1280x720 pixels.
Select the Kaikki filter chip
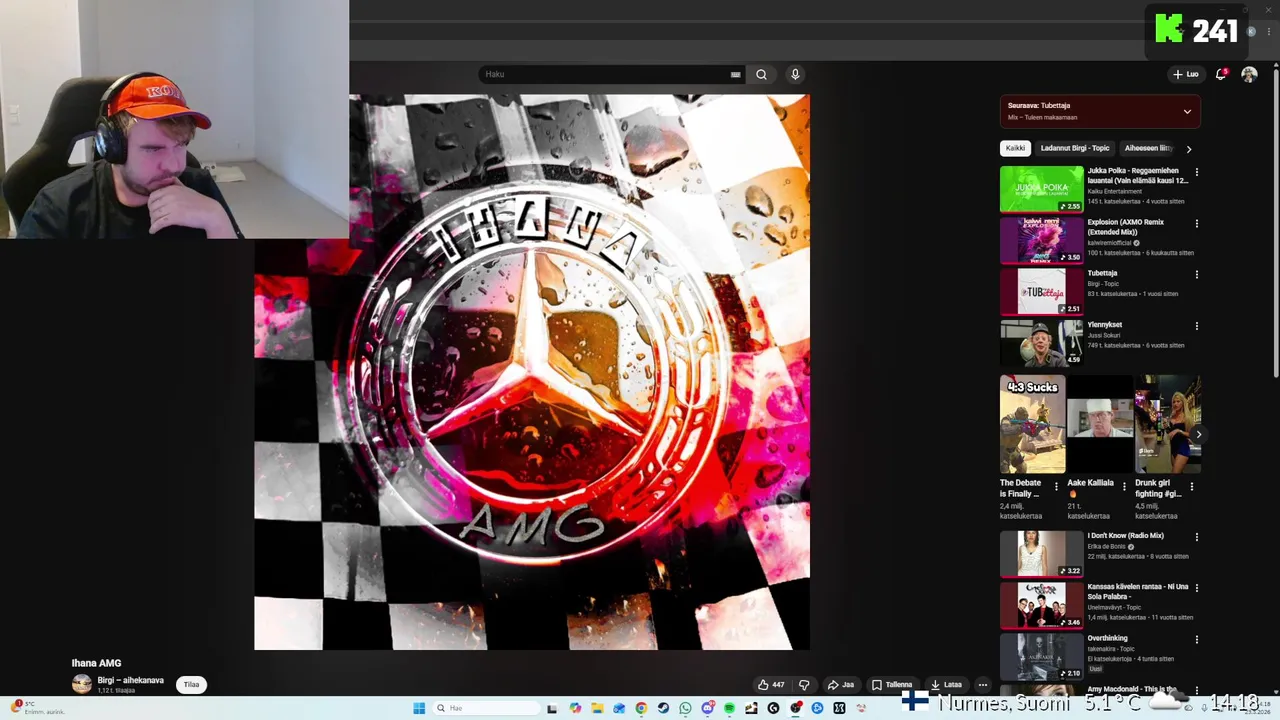[x=1015, y=148]
